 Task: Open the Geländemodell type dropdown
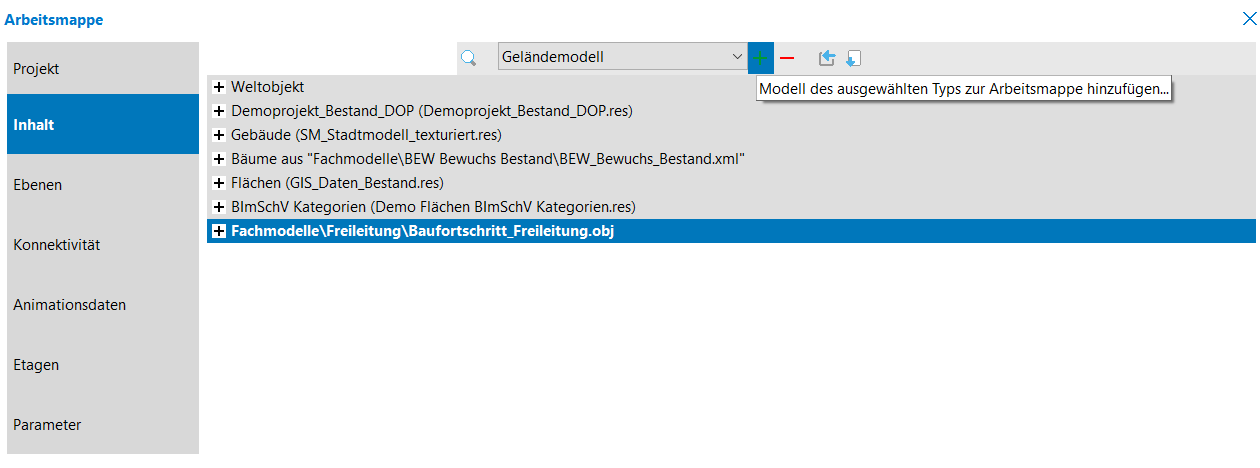coord(622,57)
